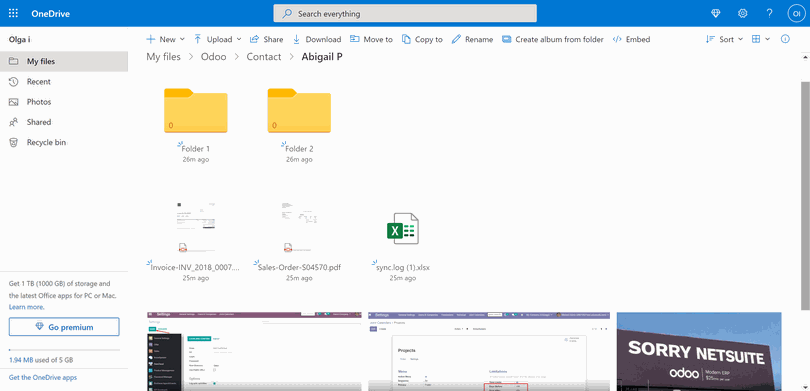Screen dimensions: 810x391
Task: Open Folder 2 icon
Action: [299, 111]
